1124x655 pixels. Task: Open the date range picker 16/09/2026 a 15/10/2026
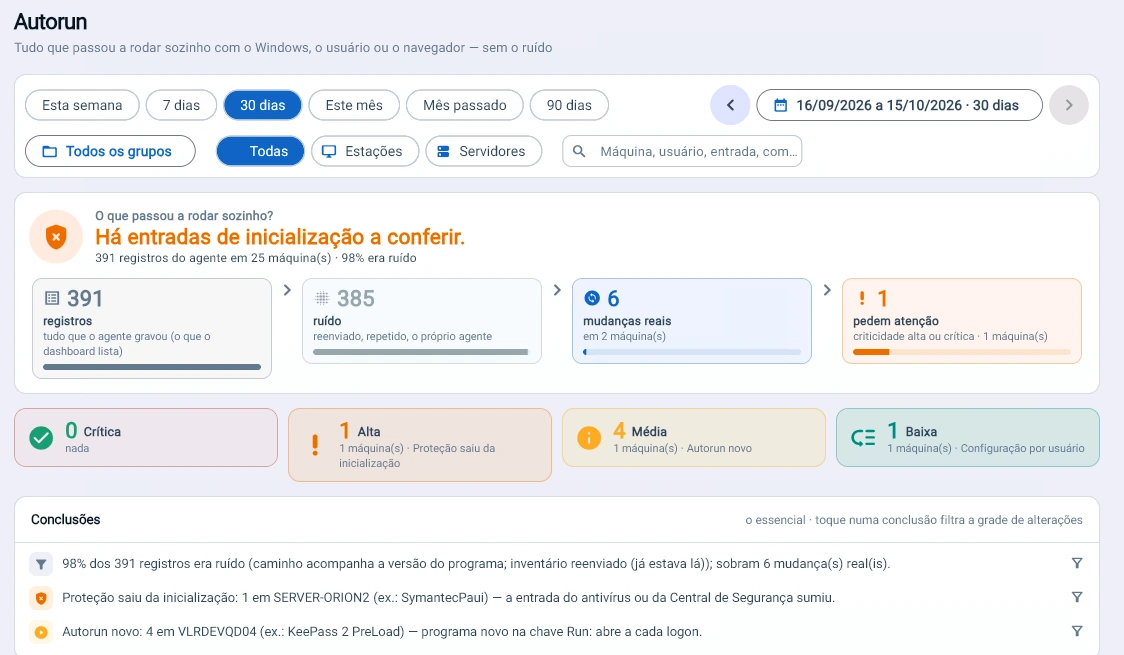900,105
